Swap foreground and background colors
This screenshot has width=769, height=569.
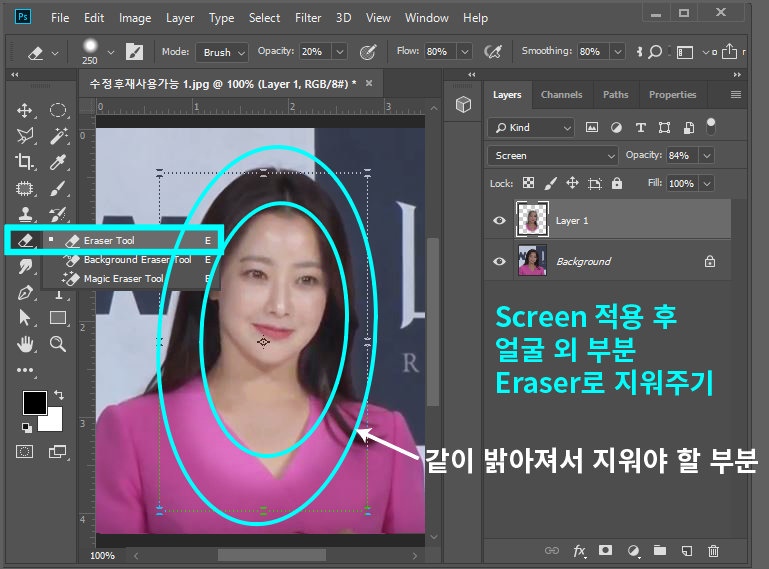pyautogui.click(x=59, y=394)
